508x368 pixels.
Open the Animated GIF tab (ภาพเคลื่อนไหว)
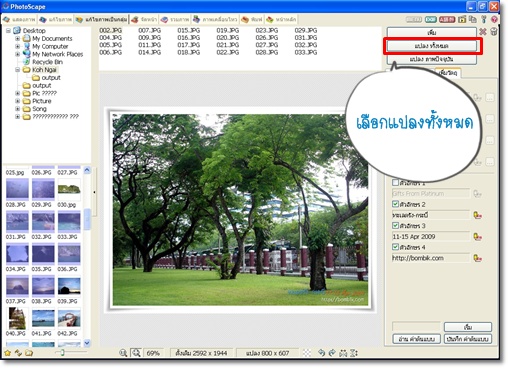(x=215, y=20)
